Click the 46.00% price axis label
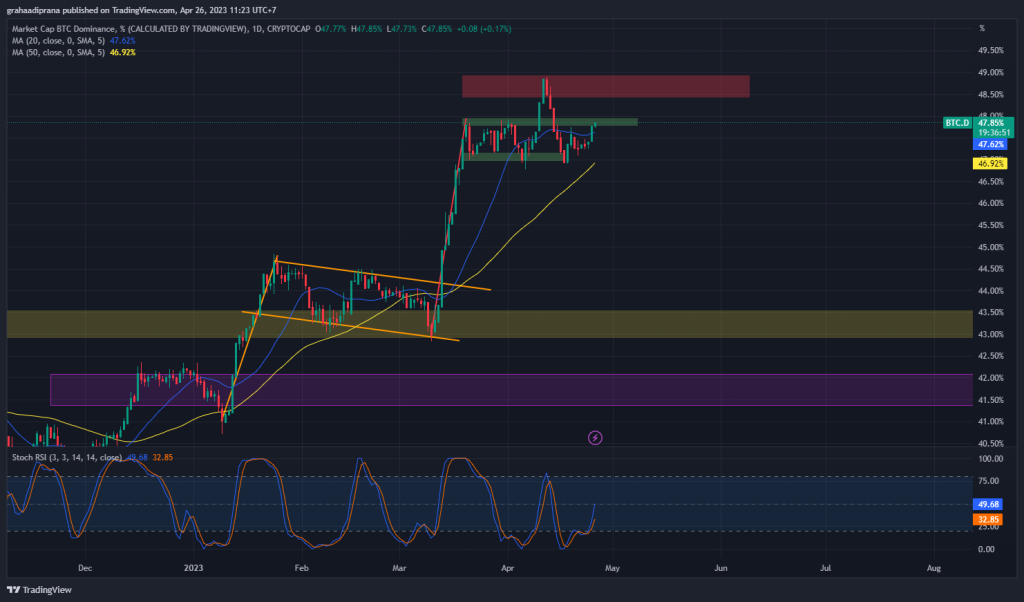Viewport: 1024px width, 602px height. [991, 203]
